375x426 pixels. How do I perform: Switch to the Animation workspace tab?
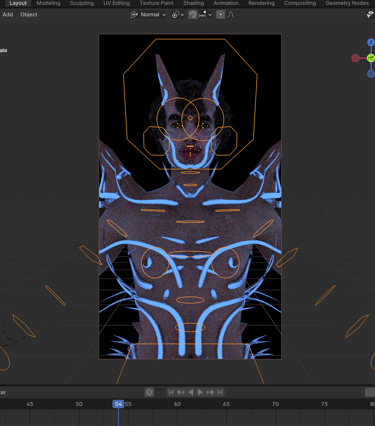point(226,3)
